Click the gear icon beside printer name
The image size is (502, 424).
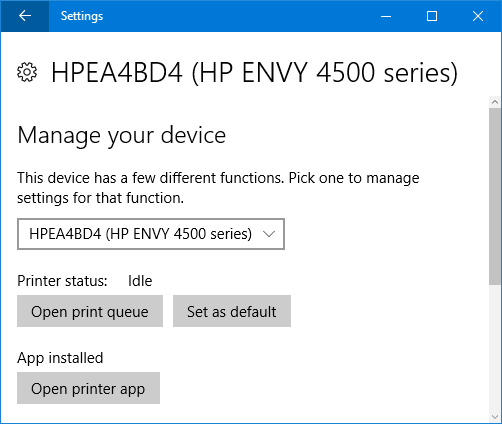pos(27,72)
